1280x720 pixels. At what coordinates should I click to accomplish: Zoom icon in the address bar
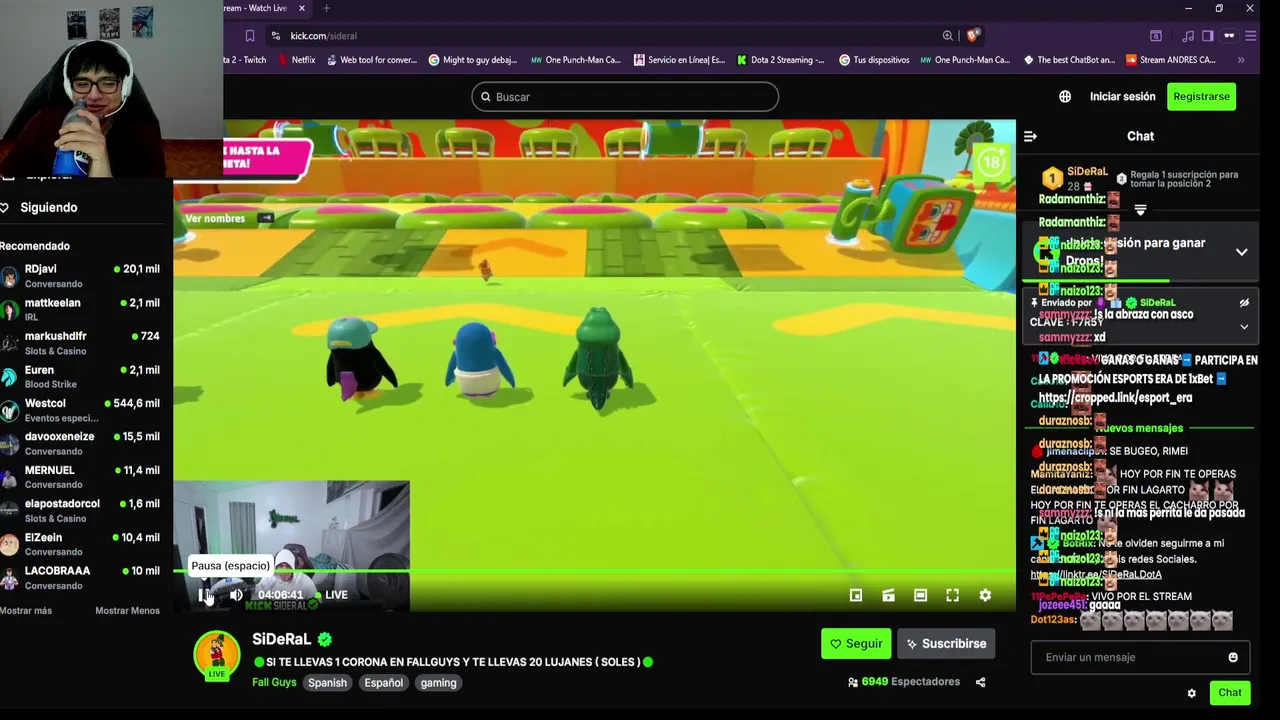coord(947,35)
